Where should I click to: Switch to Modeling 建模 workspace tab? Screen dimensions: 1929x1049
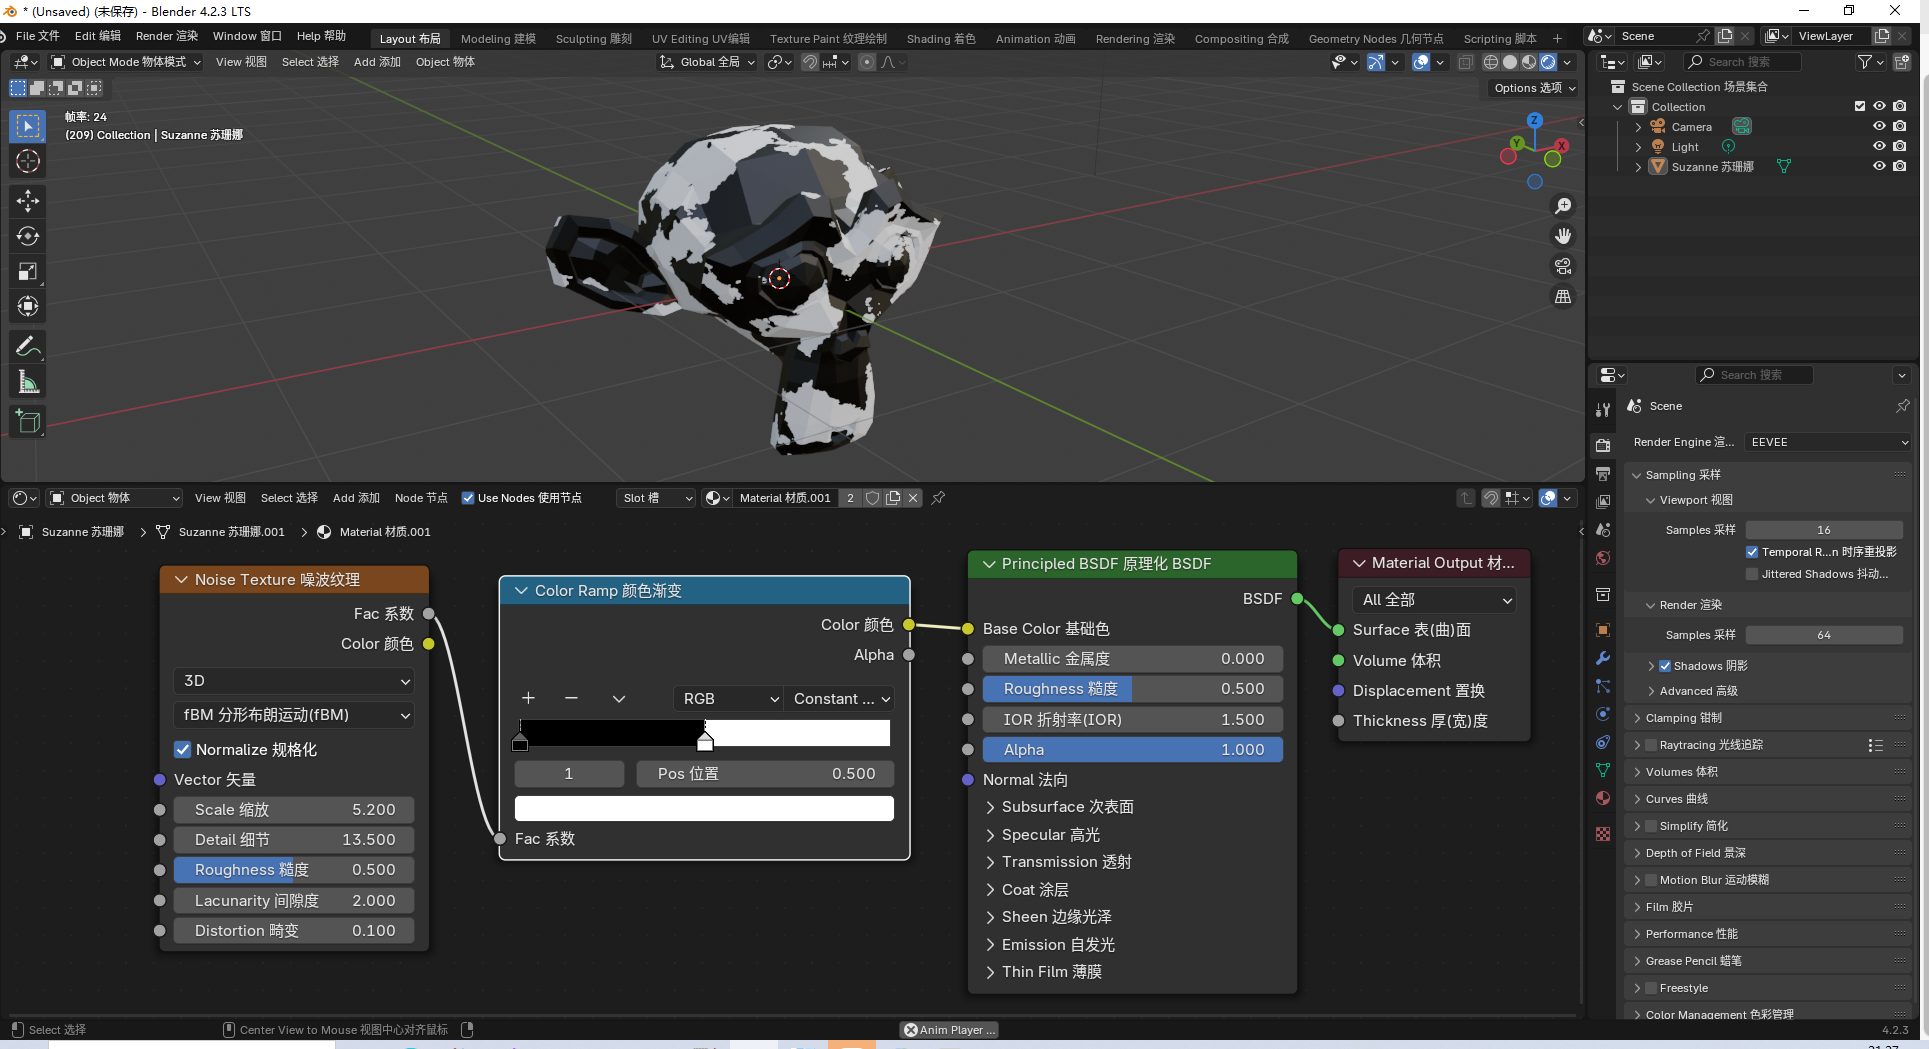498,39
